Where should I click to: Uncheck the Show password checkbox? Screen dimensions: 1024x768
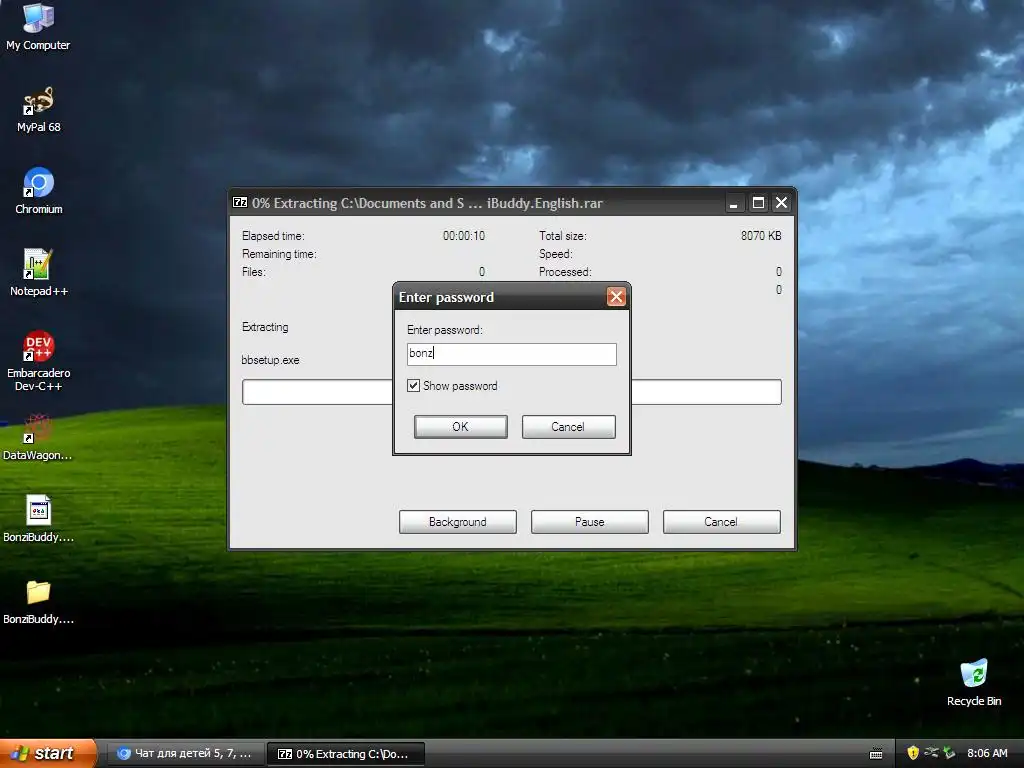413,386
